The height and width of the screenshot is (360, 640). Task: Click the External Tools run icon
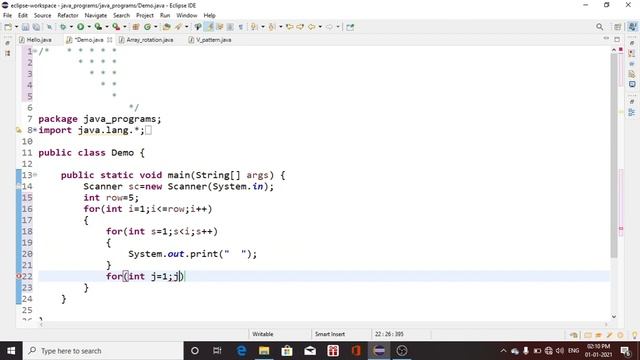point(116,27)
